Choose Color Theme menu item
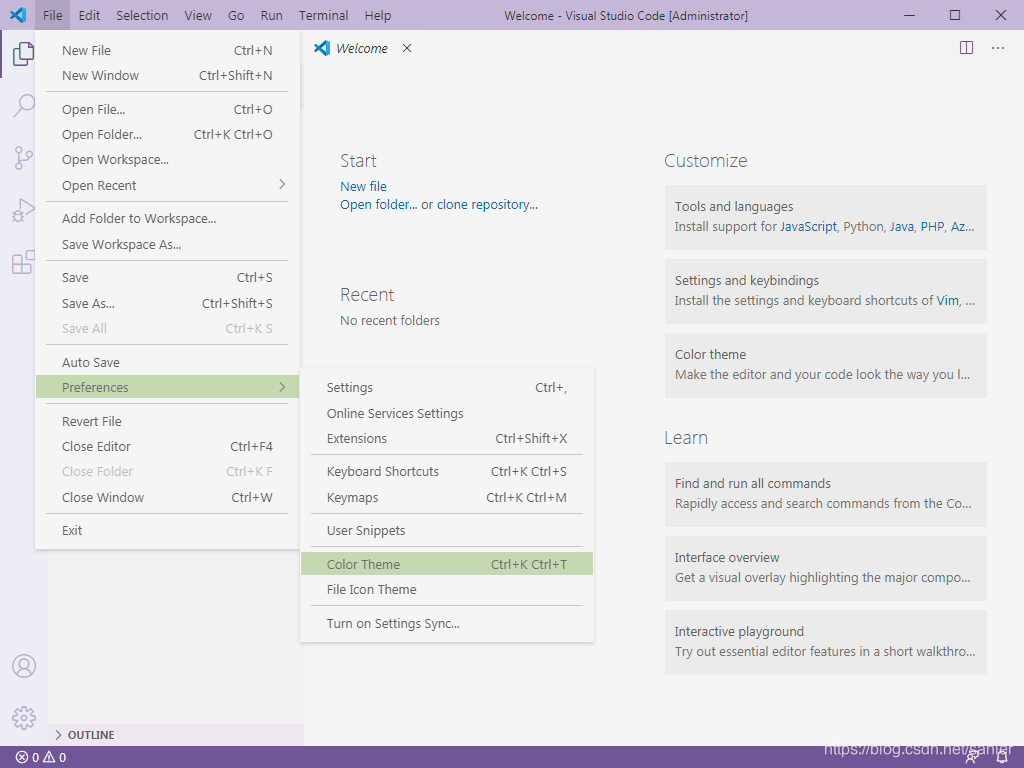The width and height of the screenshot is (1024, 768). point(447,564)
